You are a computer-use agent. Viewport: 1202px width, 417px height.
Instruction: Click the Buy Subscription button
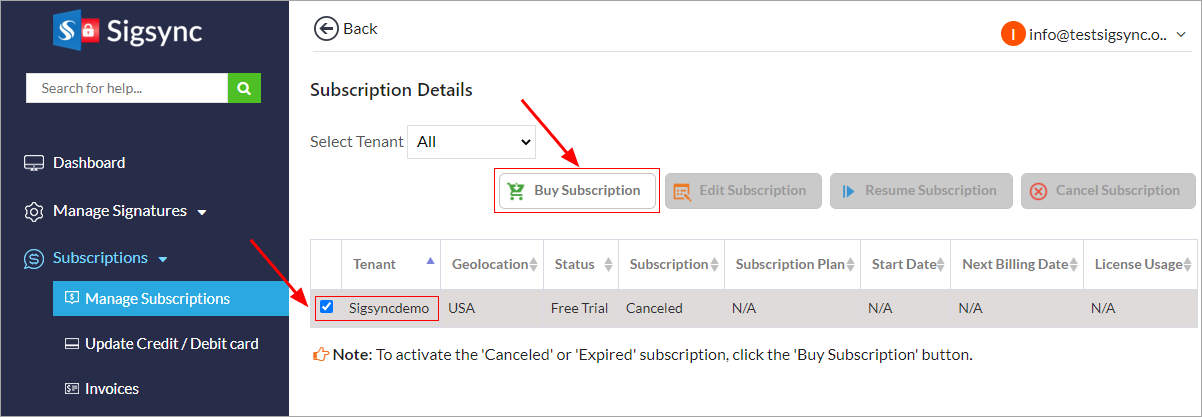click(x=577, y=191)
